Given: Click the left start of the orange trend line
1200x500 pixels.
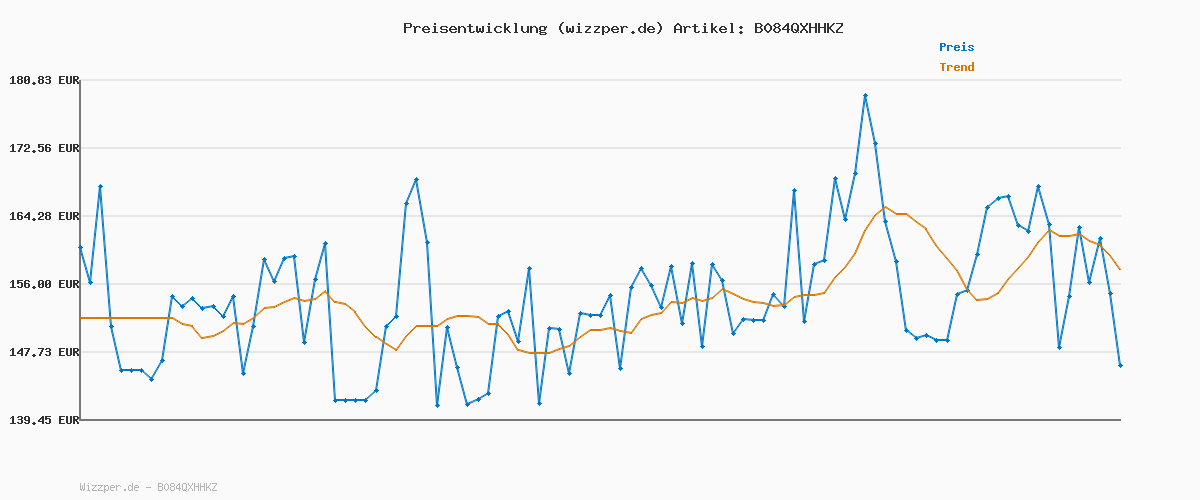Looking at the screenshot, I should coord(82,318).
